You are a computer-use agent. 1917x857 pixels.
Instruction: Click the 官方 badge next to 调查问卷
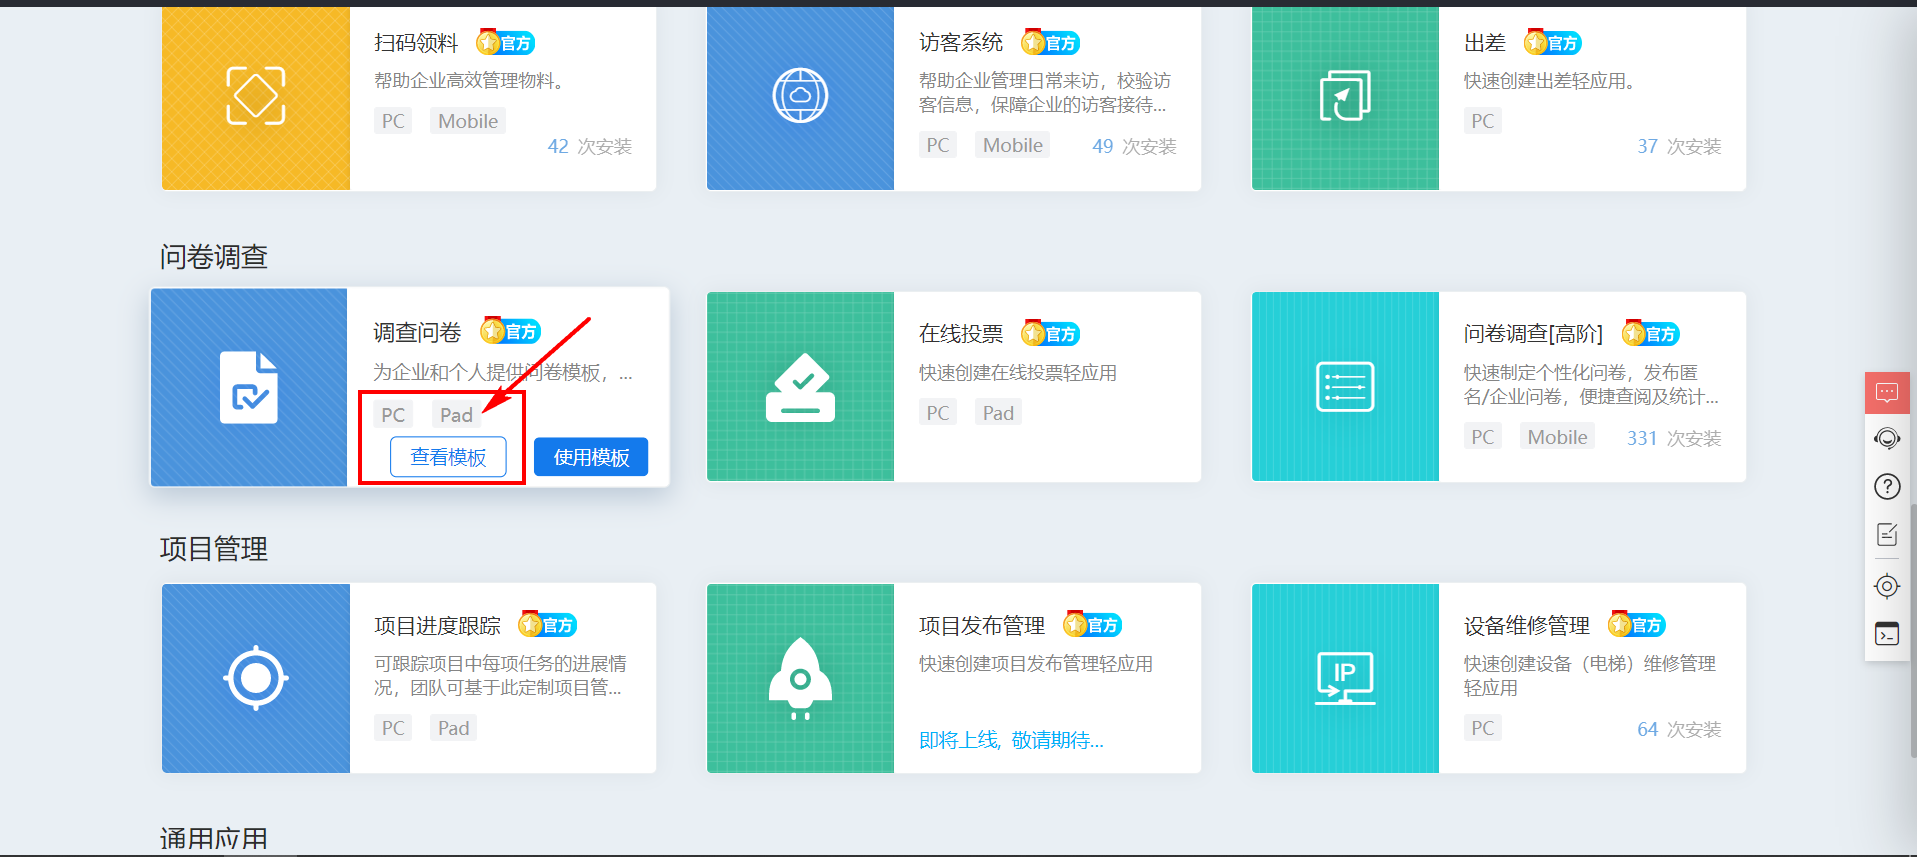pyautogui.click(x=510, y=331)
